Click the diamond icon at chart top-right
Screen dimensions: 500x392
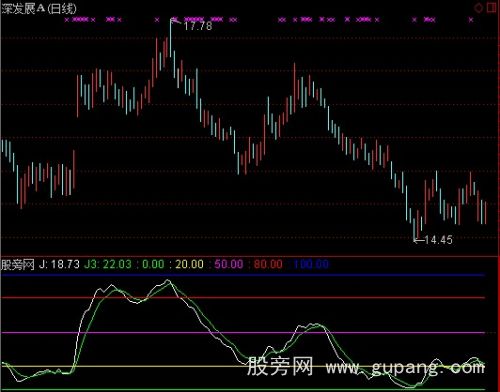coord(478,8)
